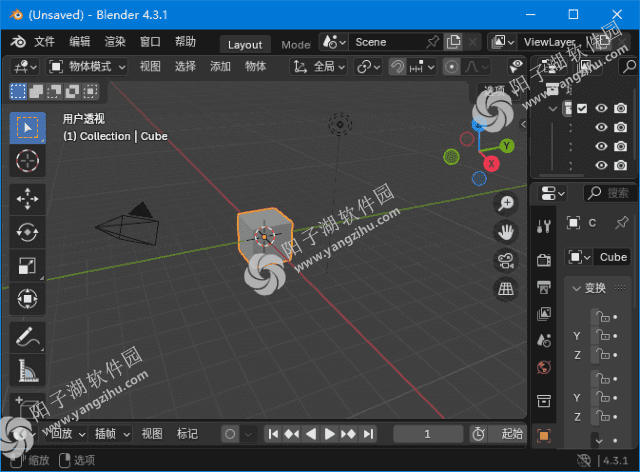Switch to the Layout workspace tab
Image resolution: width=640 pixels, height=472 pixels.
[245, 45]
